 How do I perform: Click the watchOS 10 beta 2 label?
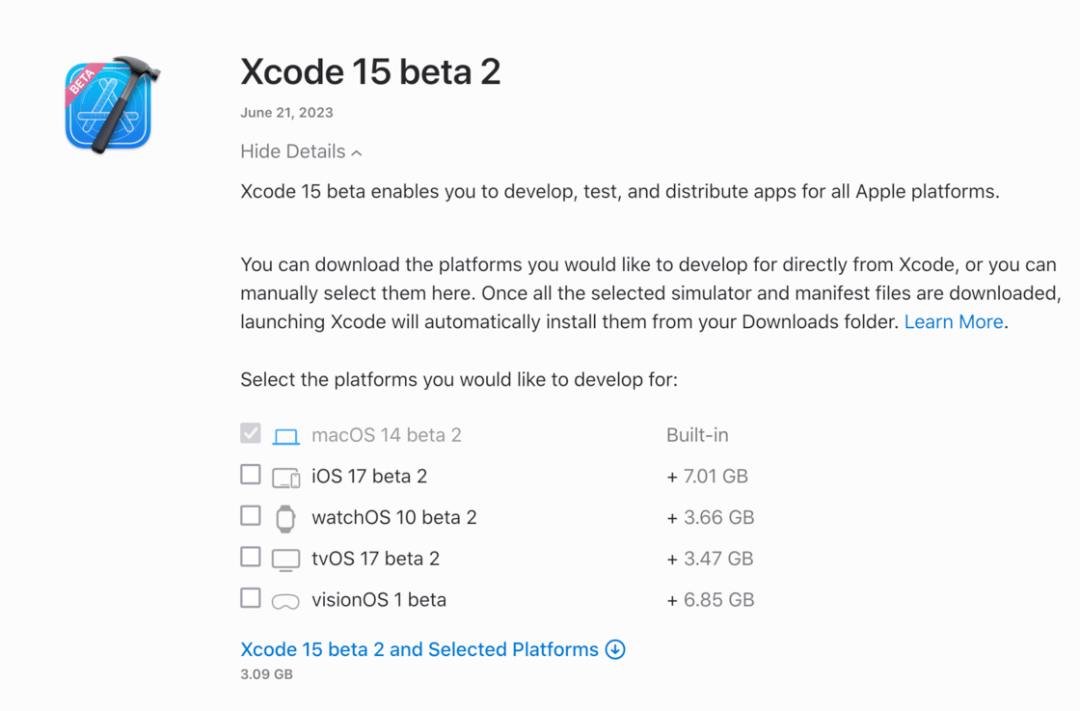394,518
